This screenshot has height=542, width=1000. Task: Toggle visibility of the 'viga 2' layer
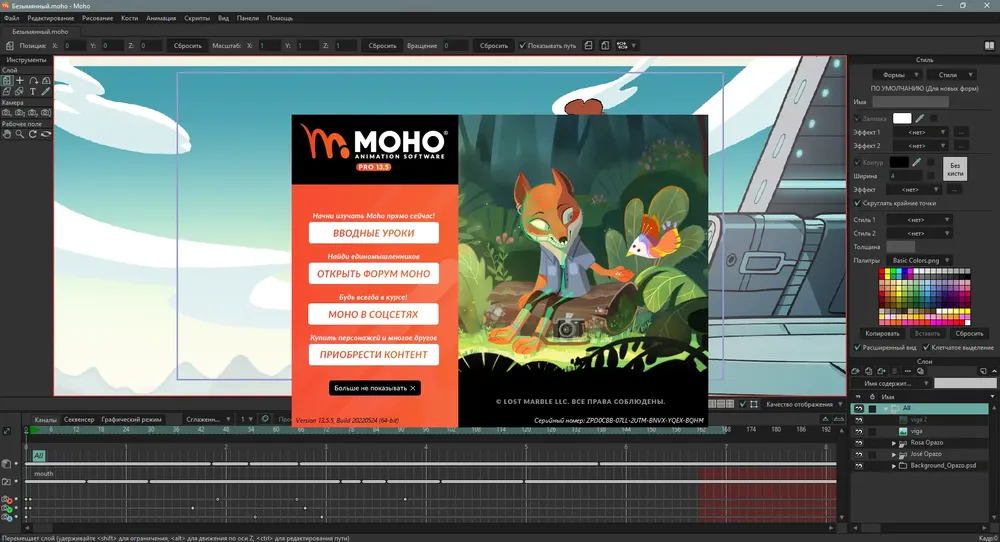pos(858,420)
